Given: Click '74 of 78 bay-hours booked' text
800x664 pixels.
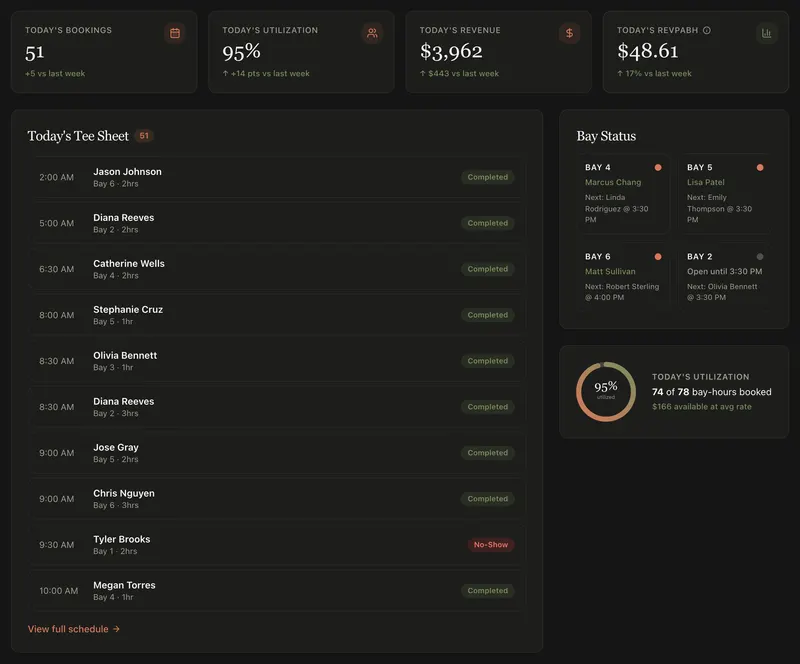Looking at the screenshot, I should tap(712, 392).
